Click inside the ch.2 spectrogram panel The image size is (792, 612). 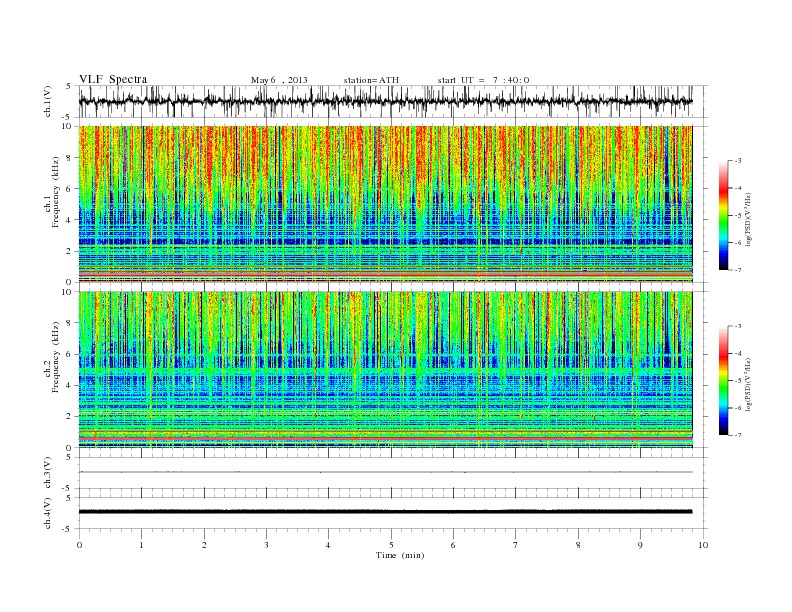click(x=385, y=370)
